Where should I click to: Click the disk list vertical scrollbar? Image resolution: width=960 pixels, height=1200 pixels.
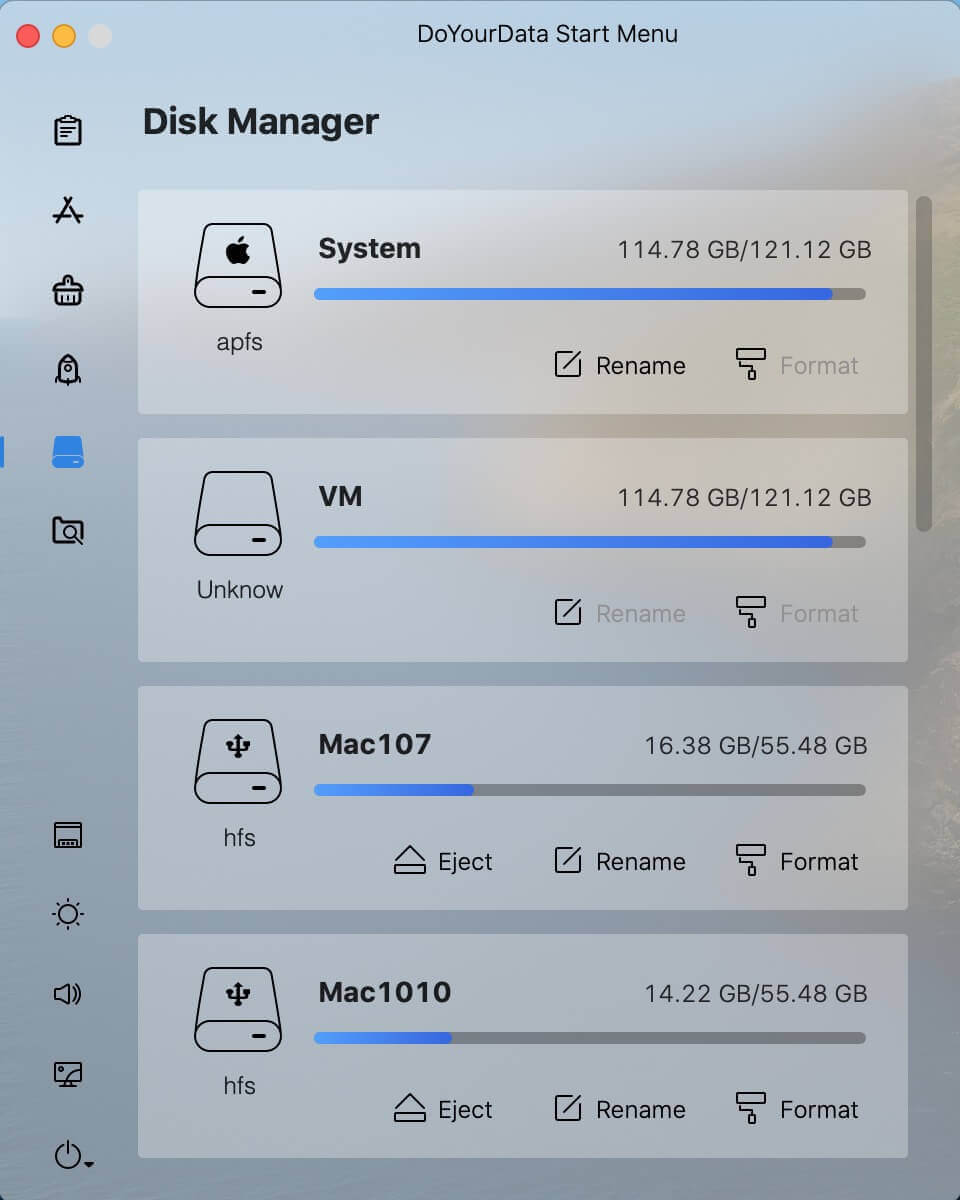[923, 363]
